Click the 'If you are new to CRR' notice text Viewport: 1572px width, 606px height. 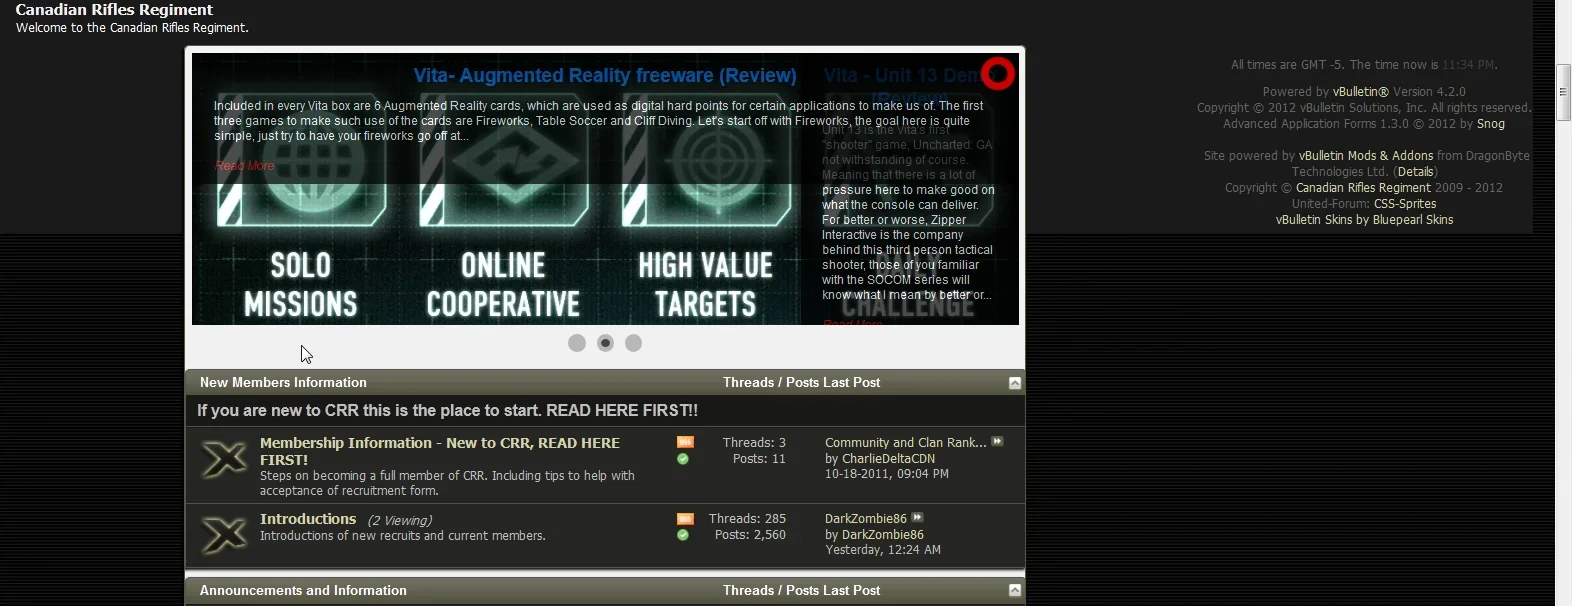click(447, 411)
